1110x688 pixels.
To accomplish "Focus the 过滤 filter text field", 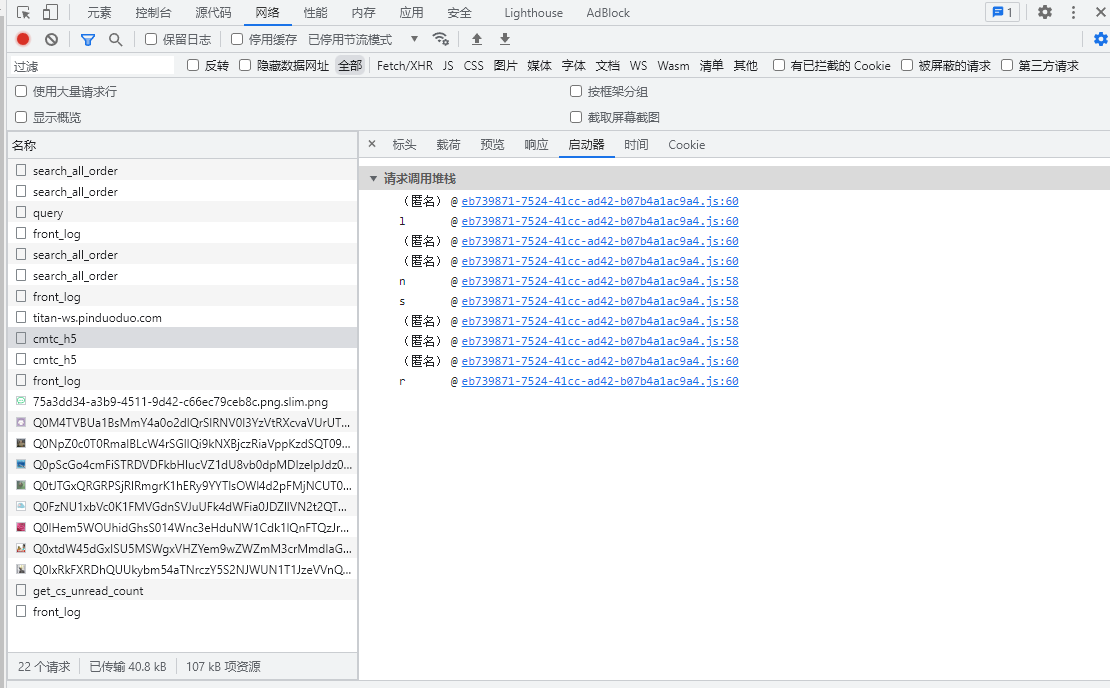I will (x=92, y=66).
